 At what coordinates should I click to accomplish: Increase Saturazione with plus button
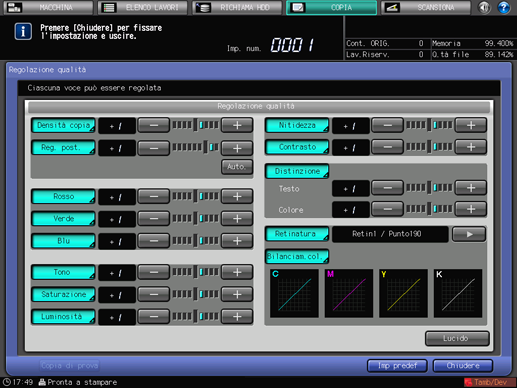[237, 294]
